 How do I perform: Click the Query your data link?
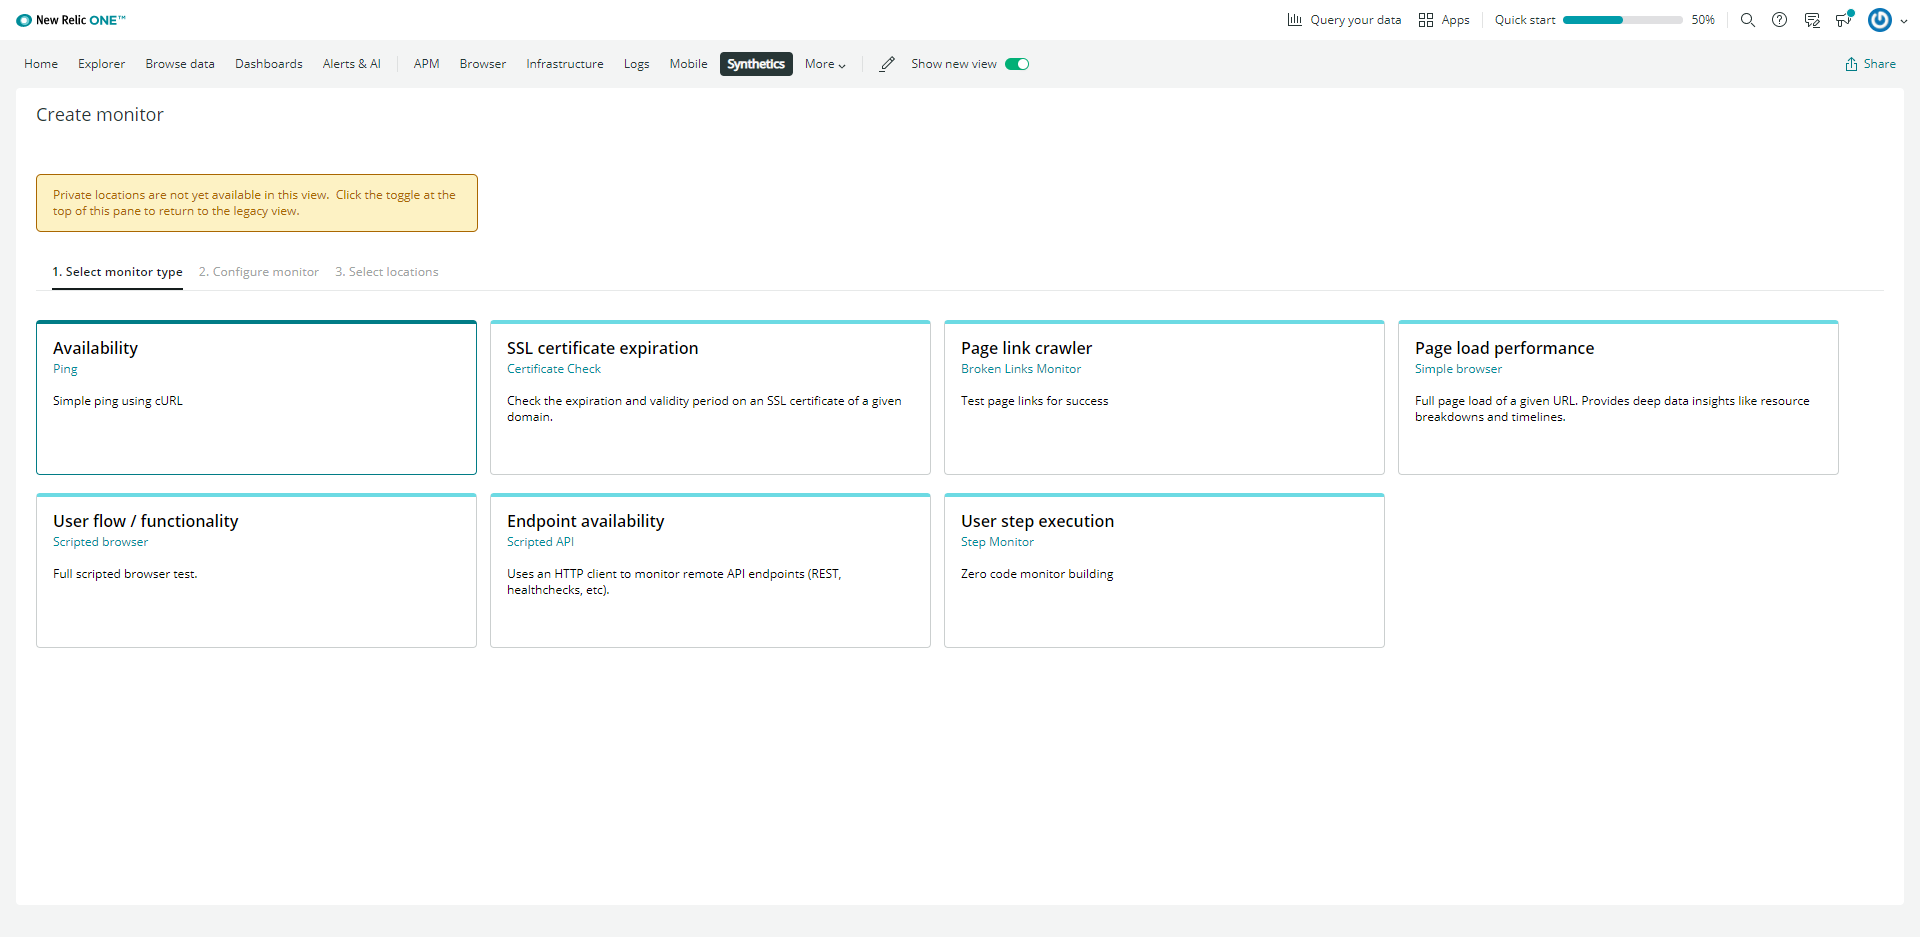tap(1356, 20)
